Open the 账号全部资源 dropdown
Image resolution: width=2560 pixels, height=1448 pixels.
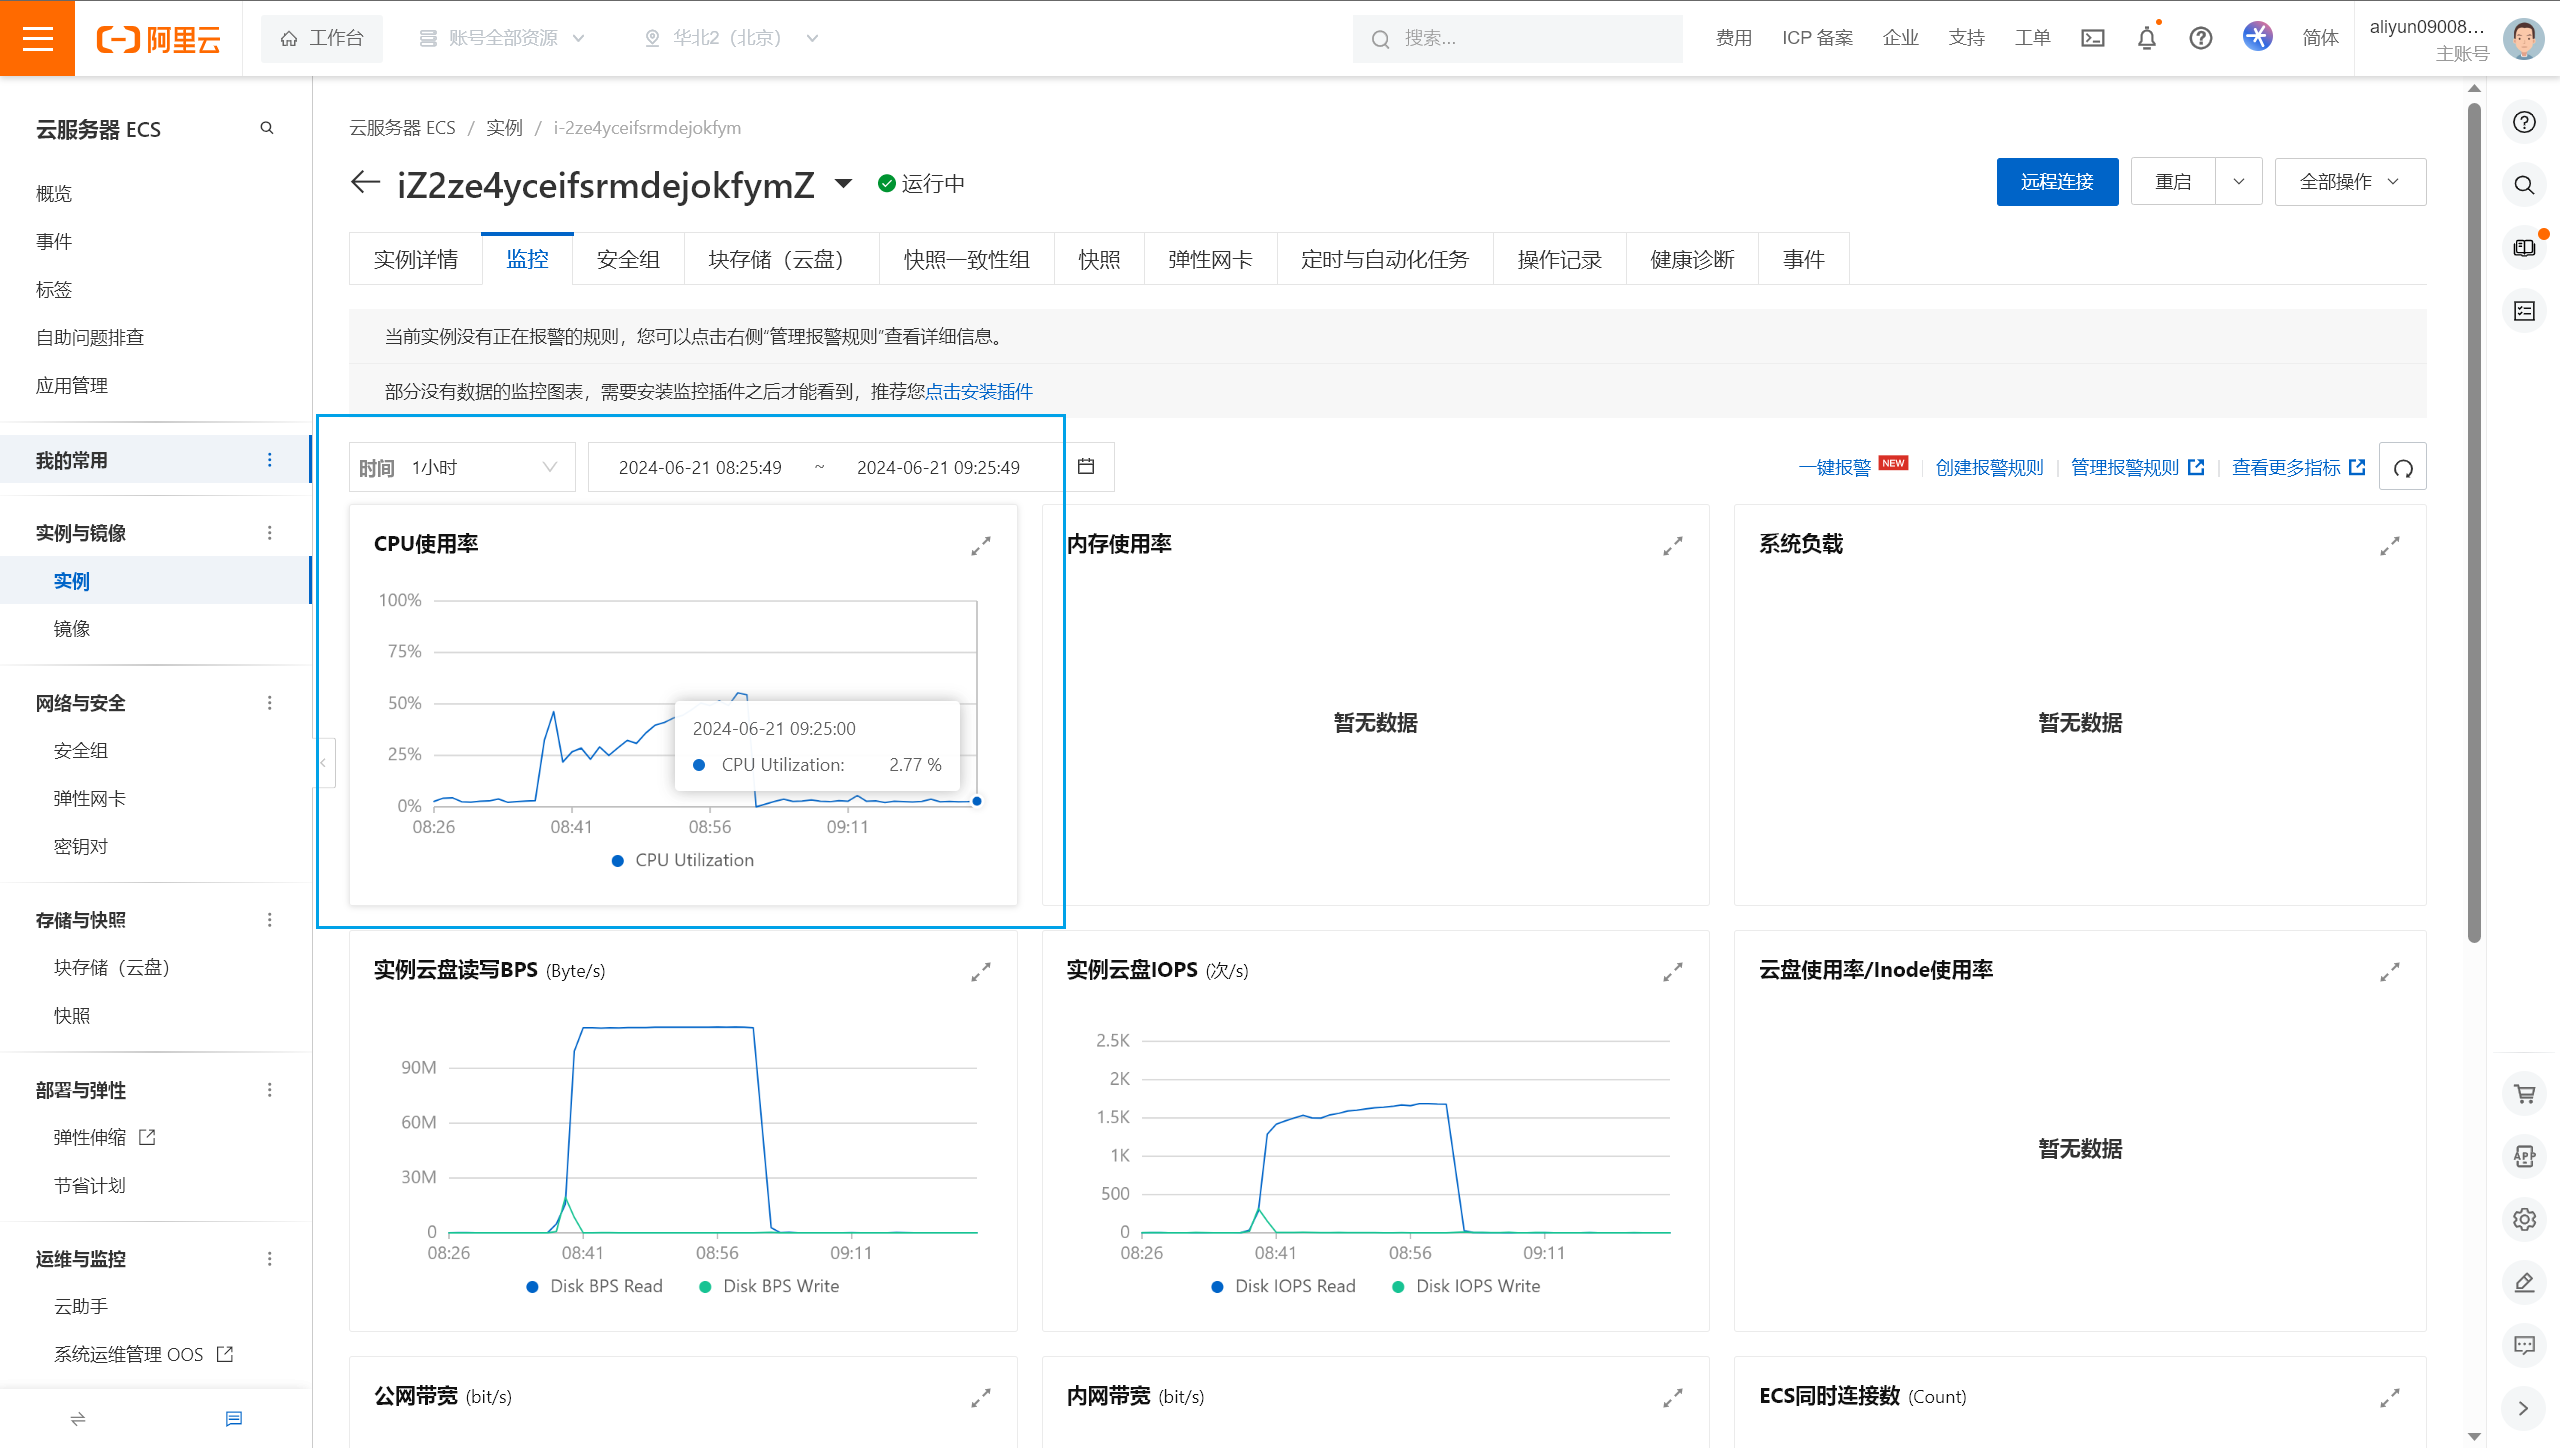(x=502, y=38)
